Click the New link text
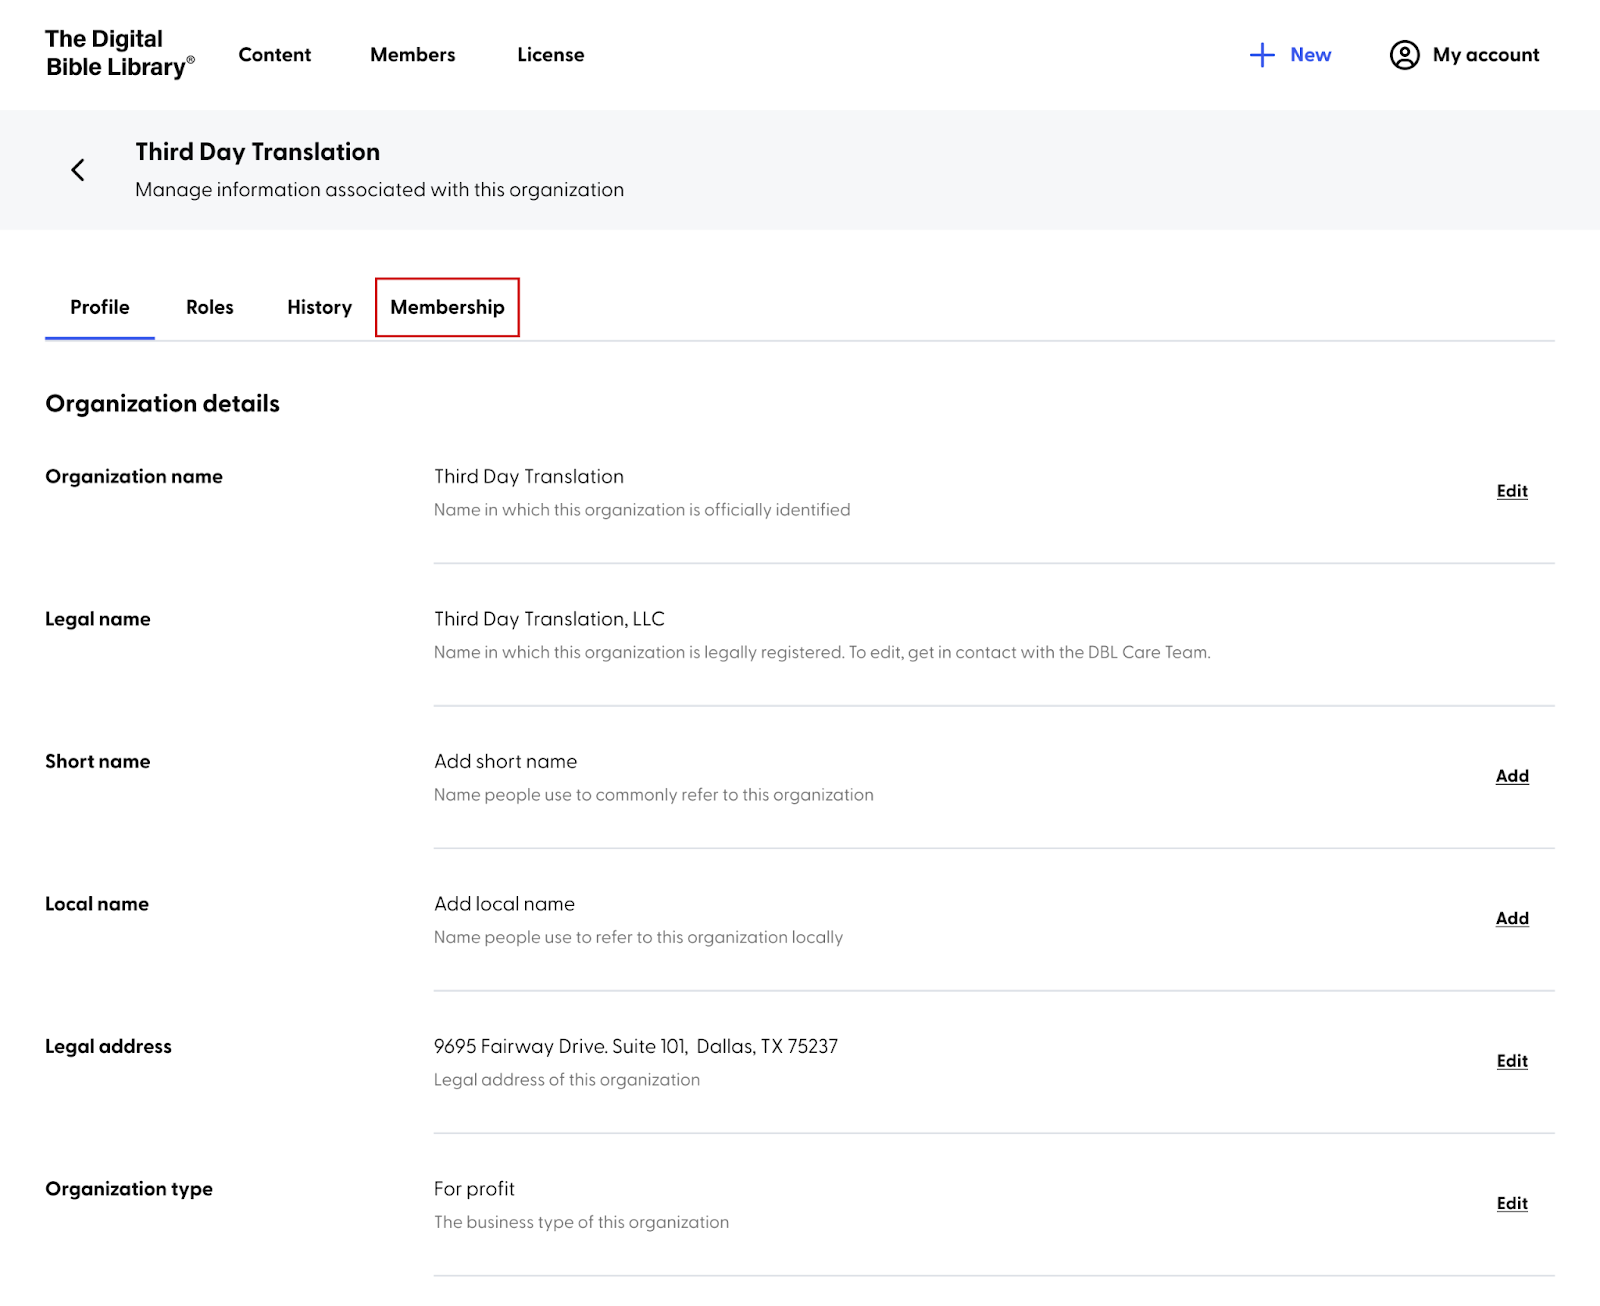The image size is (1600, 1306). pos(1310,55)
